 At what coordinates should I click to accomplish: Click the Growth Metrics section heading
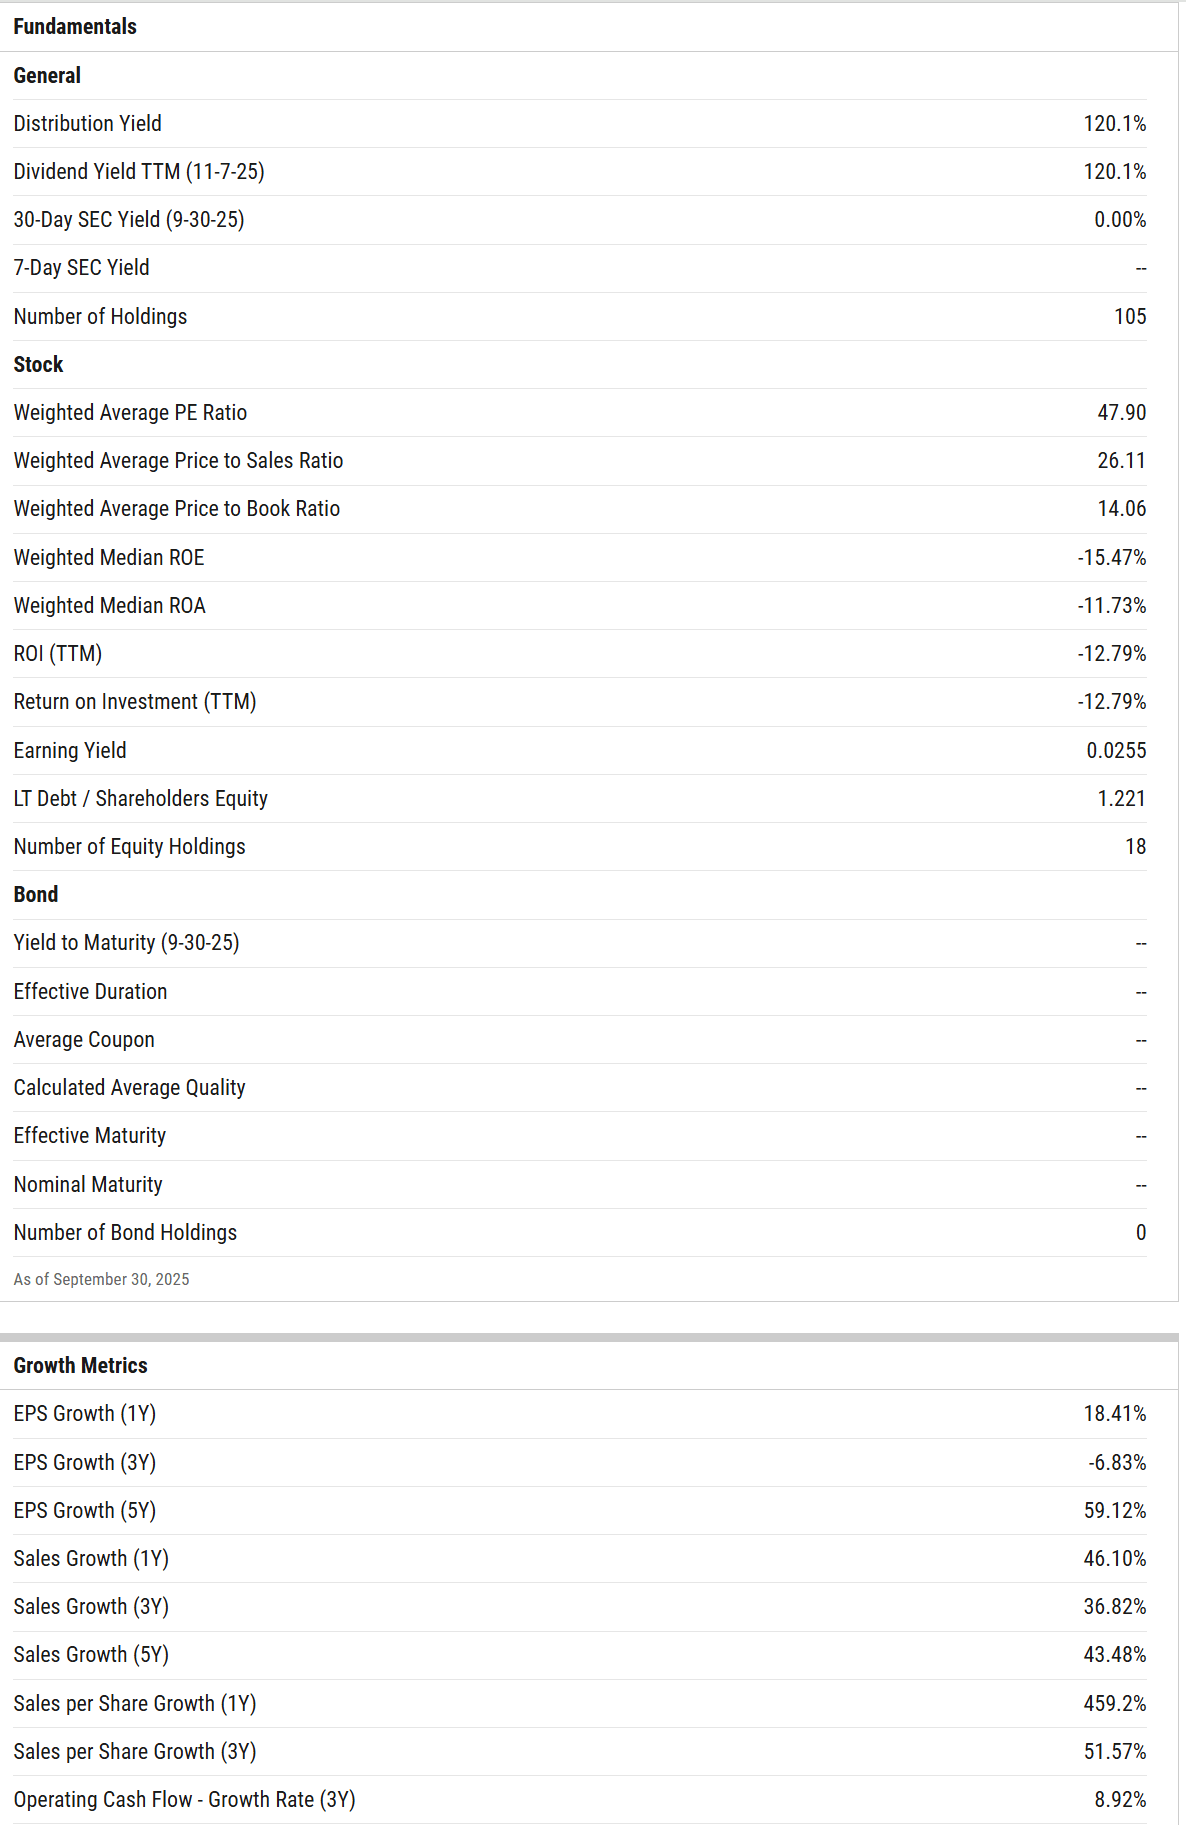pos(80,1366)
